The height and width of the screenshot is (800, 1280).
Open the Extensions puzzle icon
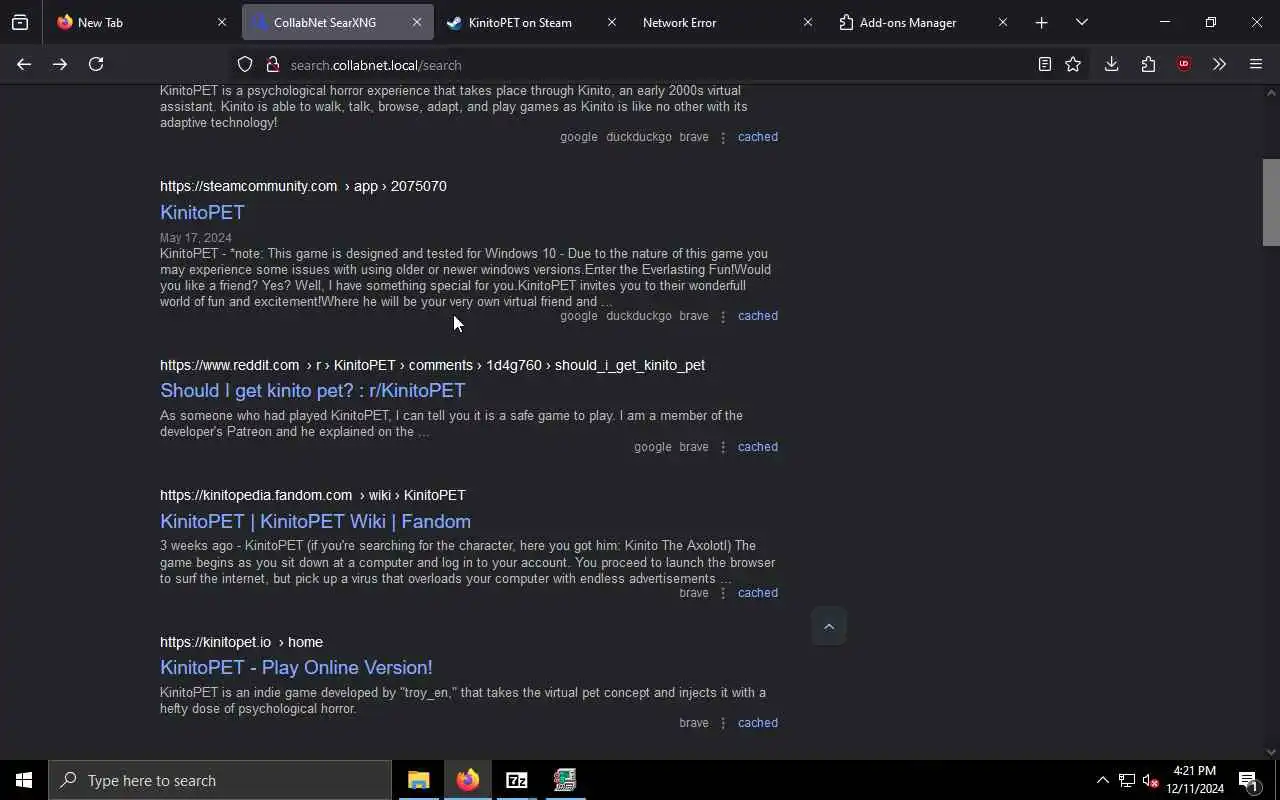1148,64
